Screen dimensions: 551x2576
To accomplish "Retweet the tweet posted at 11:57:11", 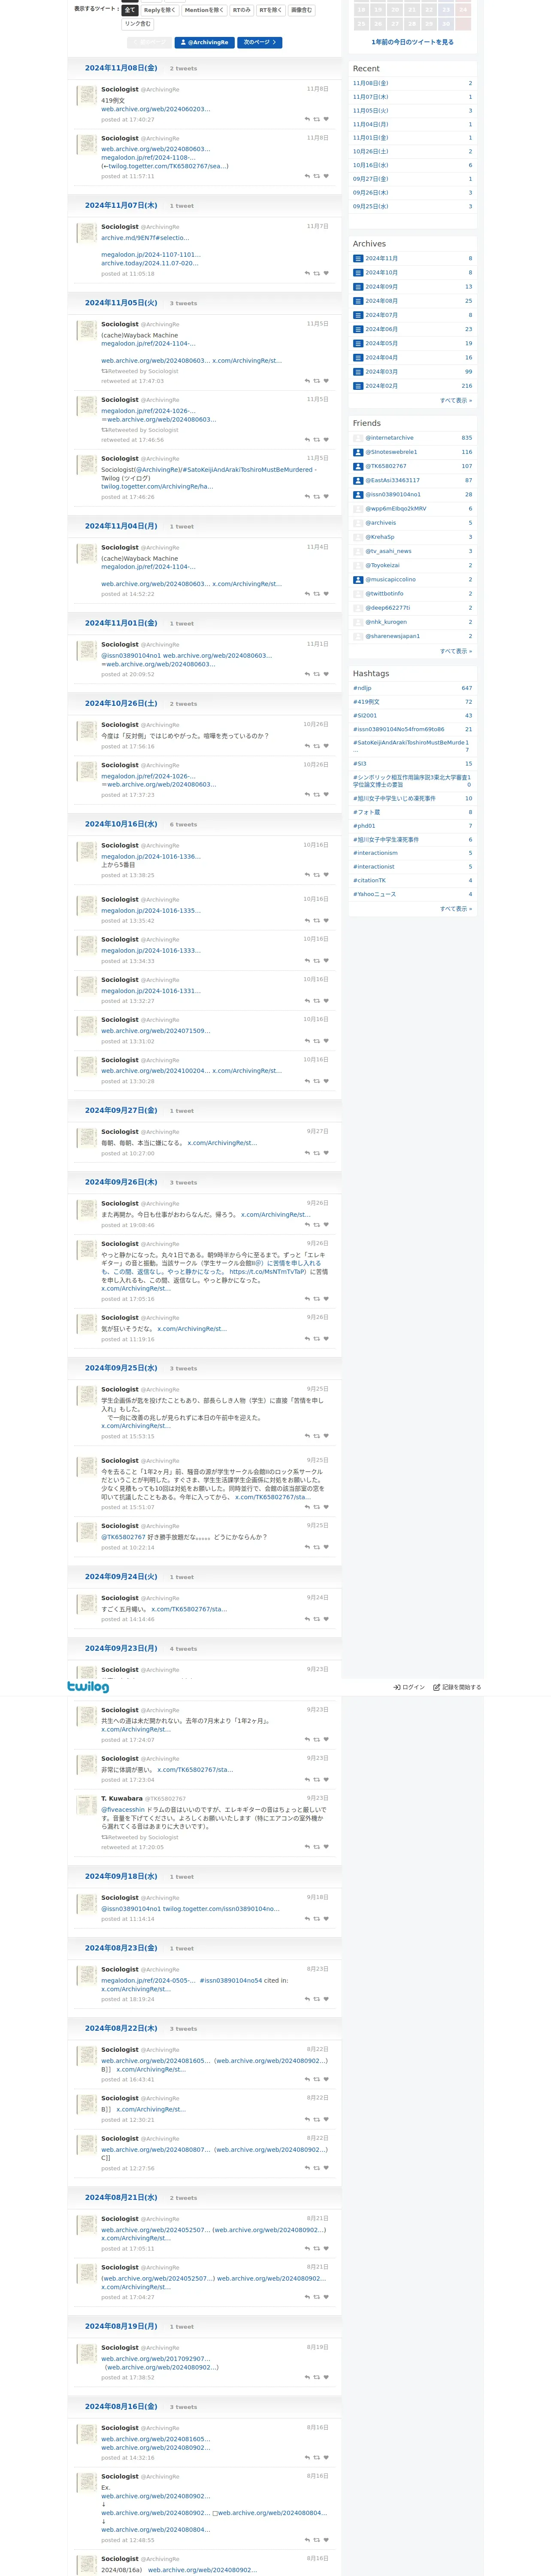I will pos(317,176).
